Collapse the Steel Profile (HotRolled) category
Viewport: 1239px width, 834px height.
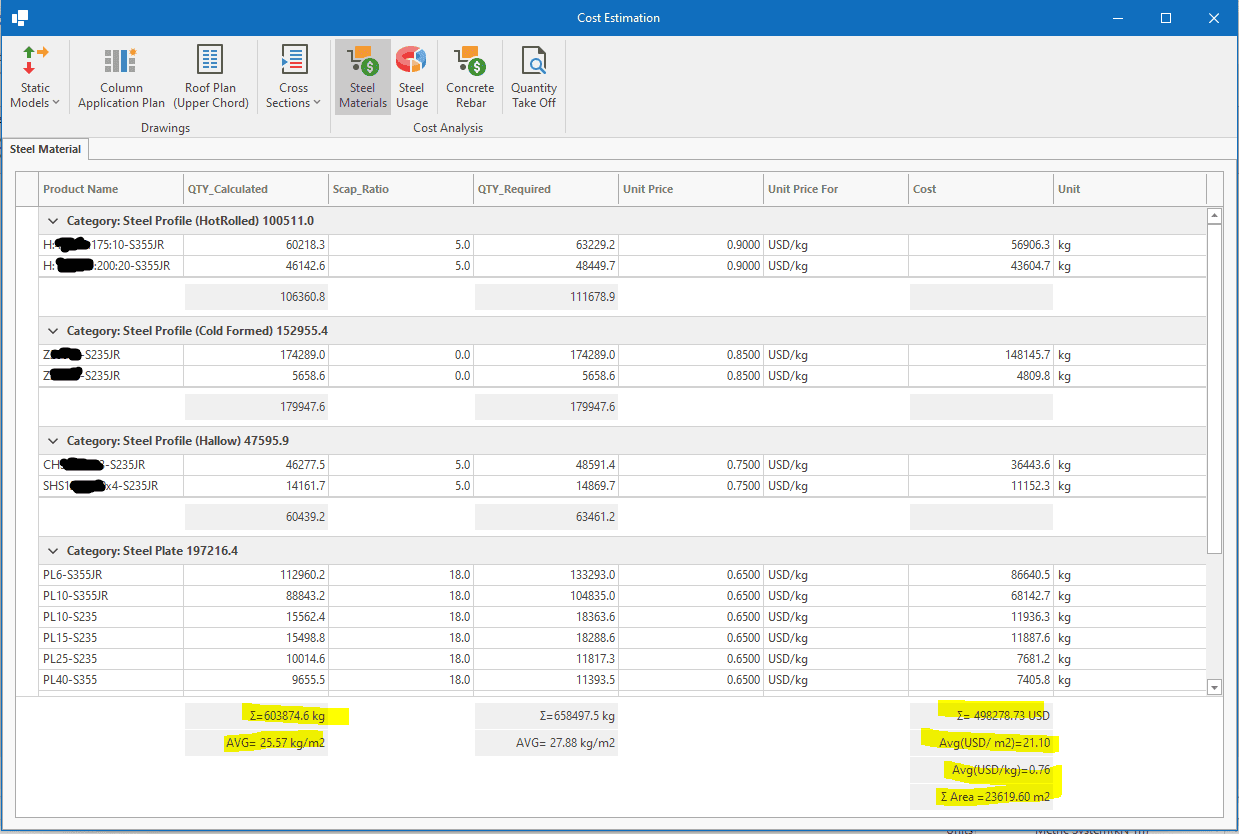(x=52, y=221)
